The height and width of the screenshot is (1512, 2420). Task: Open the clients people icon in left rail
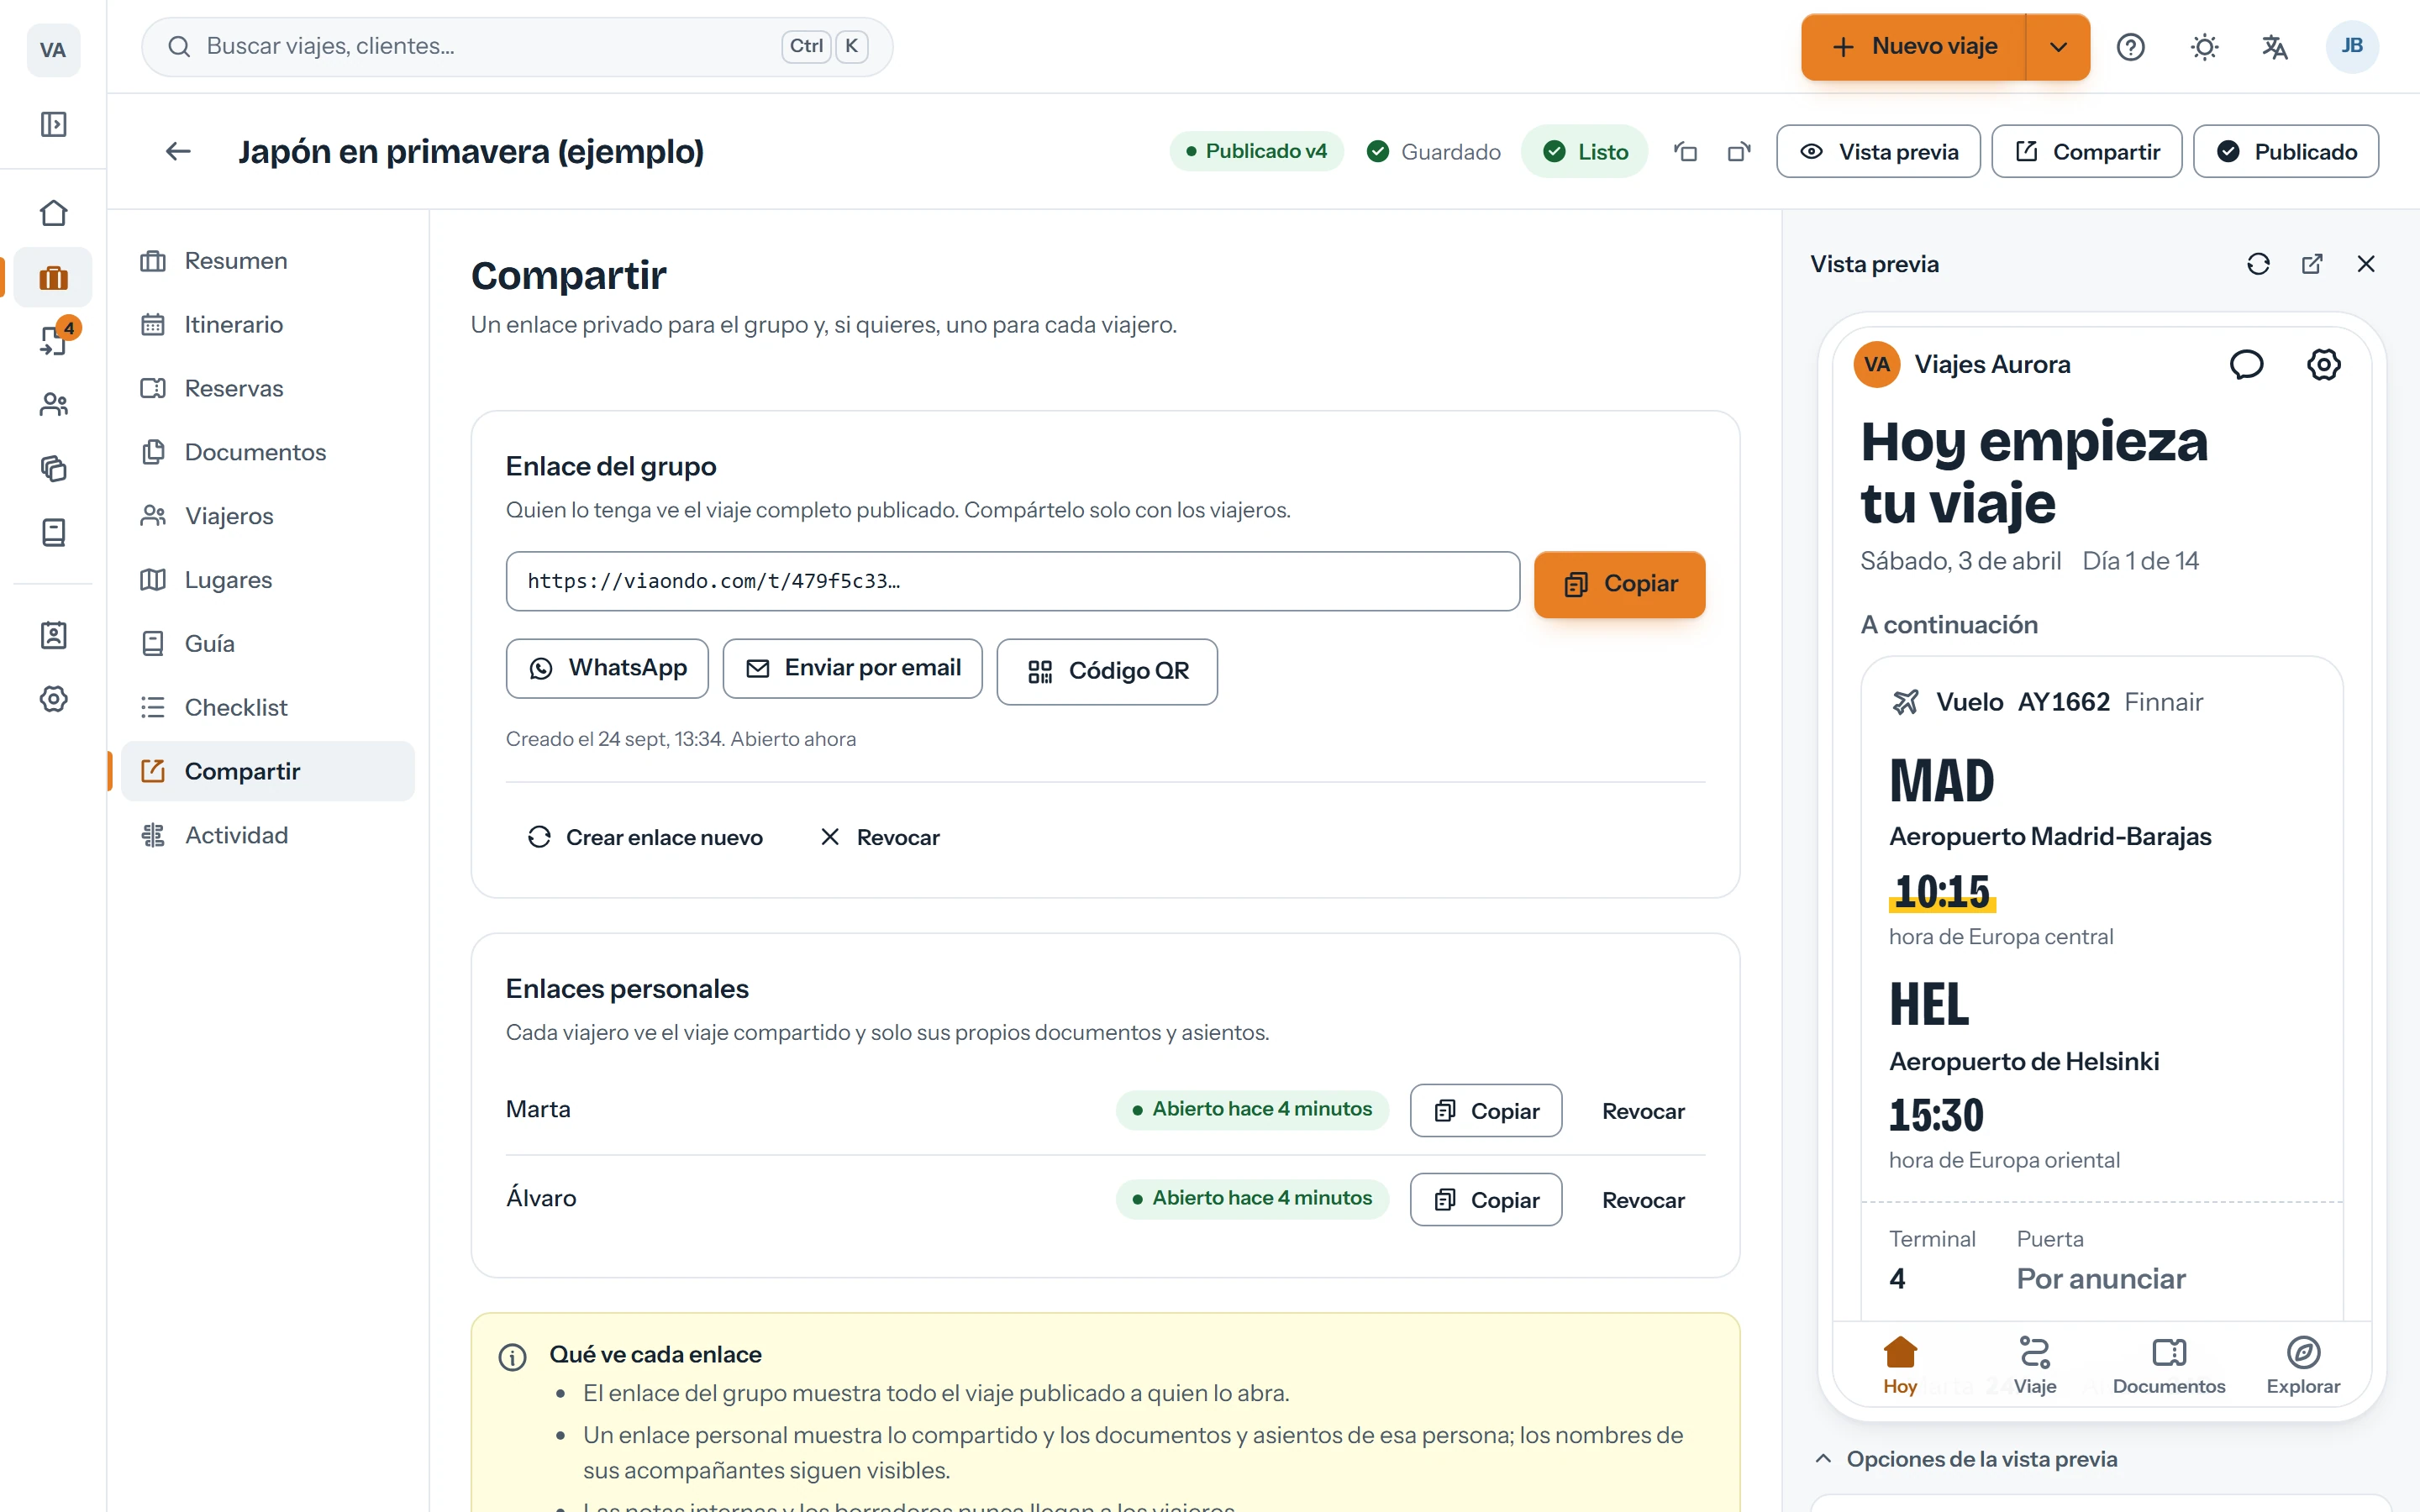(x=53, y=404)
